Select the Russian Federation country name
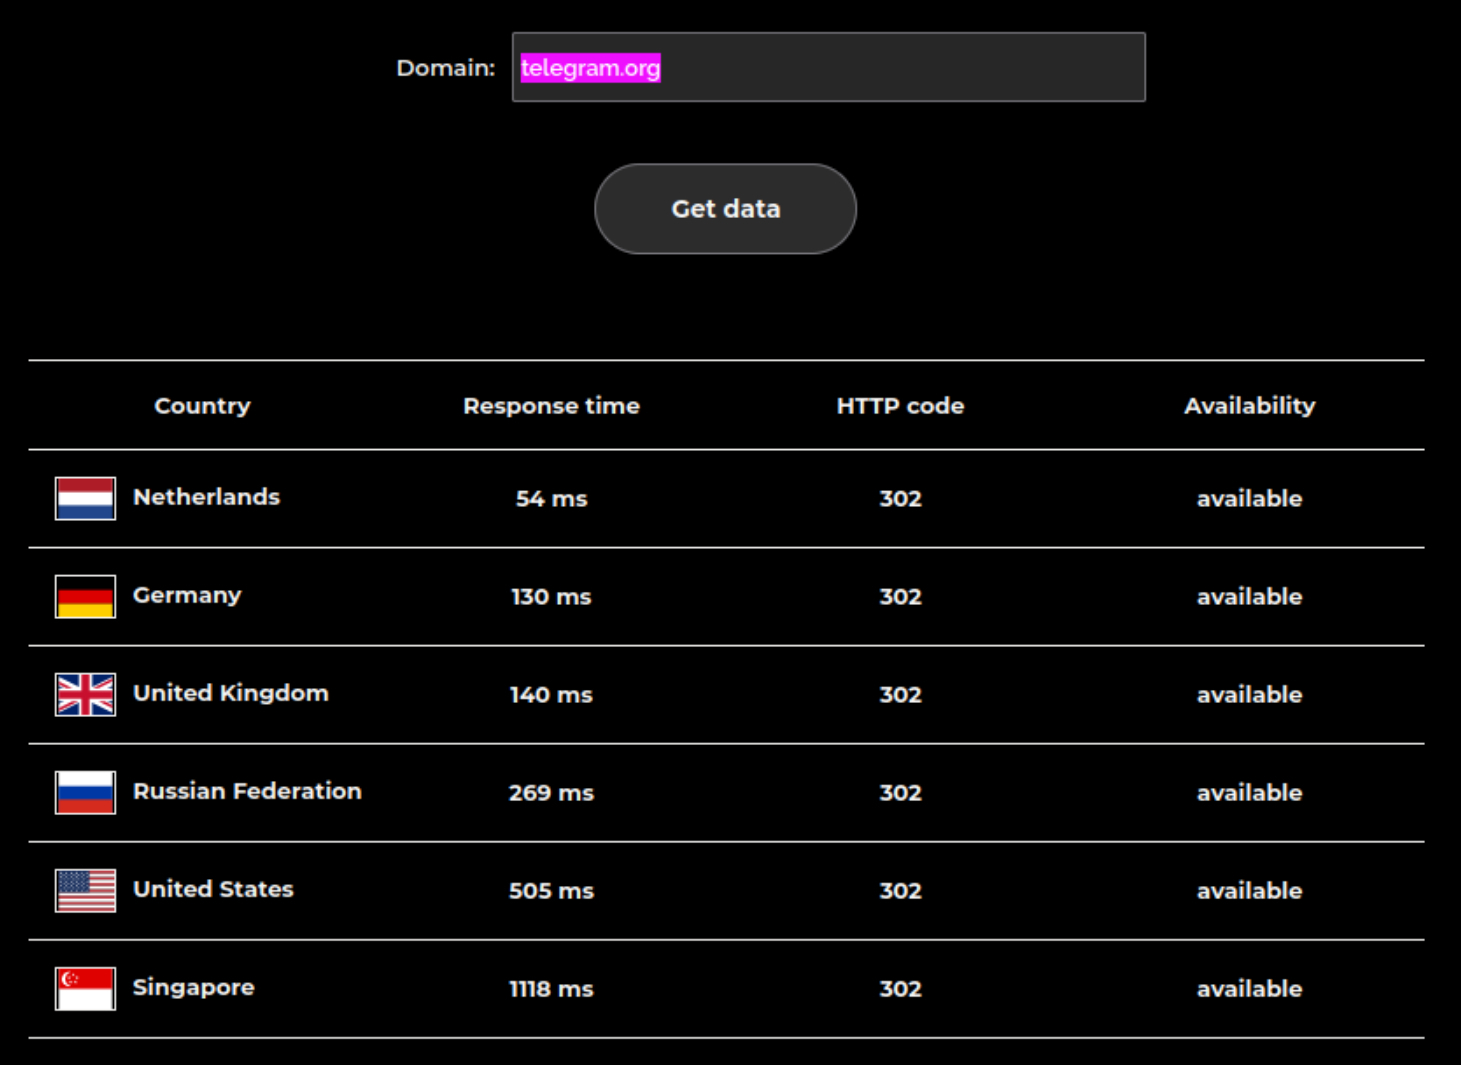Viewport: 1461px width, 1065px height. [x=247, y=791]
